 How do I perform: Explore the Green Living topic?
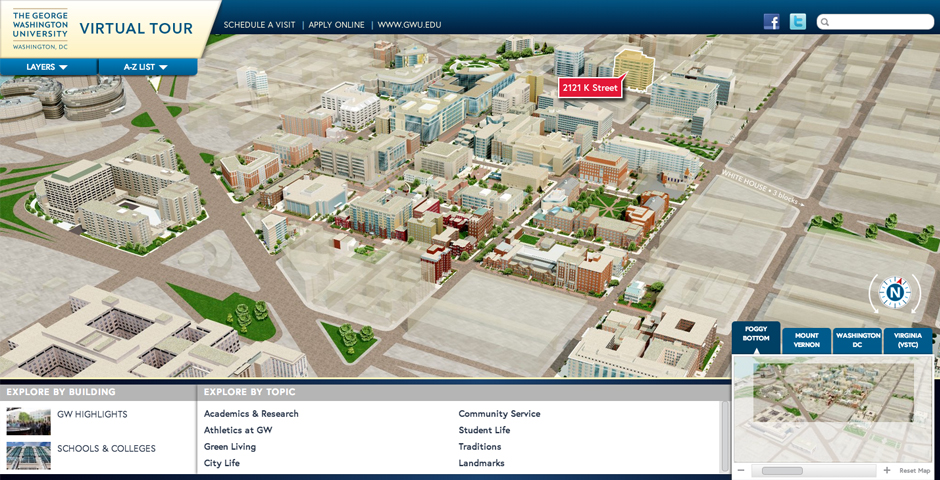[x=230, y=446]
